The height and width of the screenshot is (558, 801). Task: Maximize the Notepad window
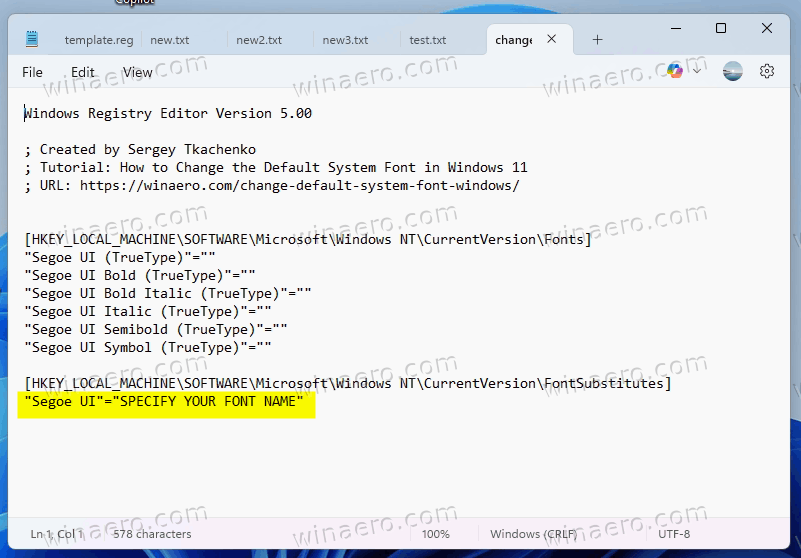(x=721, y=29)
